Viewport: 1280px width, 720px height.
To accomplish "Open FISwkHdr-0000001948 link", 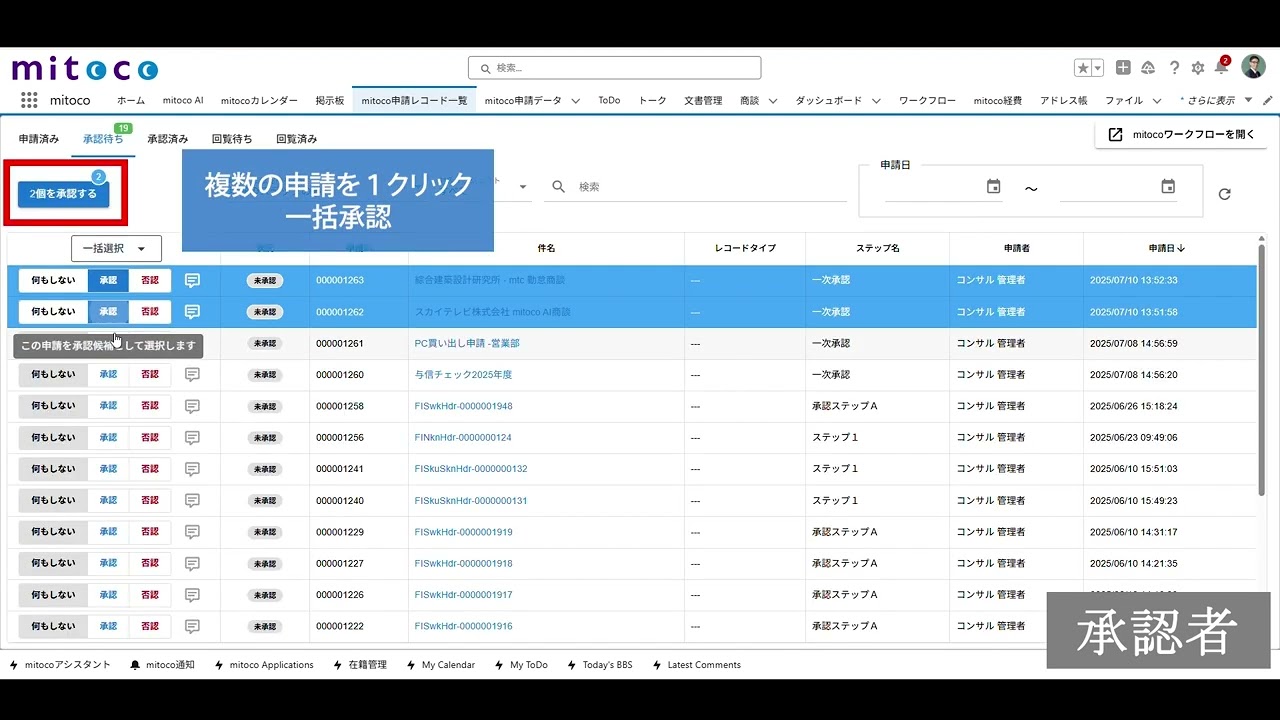I will 463,406.
